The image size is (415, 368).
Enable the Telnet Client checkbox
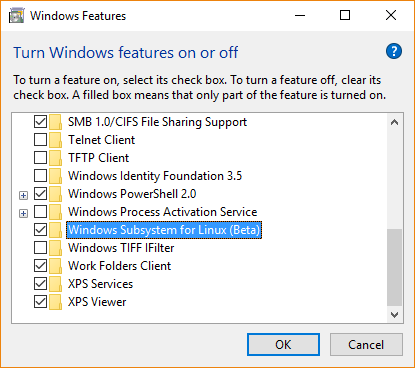click(40, 140)
